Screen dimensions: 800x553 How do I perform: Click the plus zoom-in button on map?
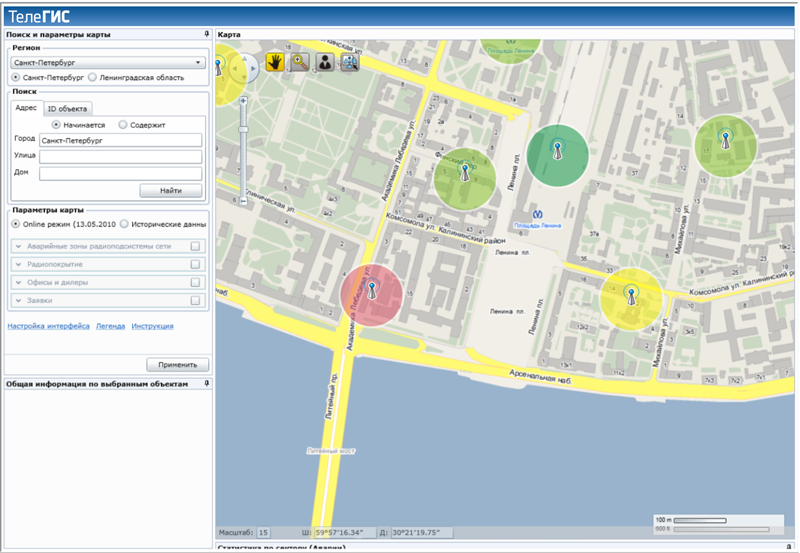pyautogui.click(x=243, y=101)
